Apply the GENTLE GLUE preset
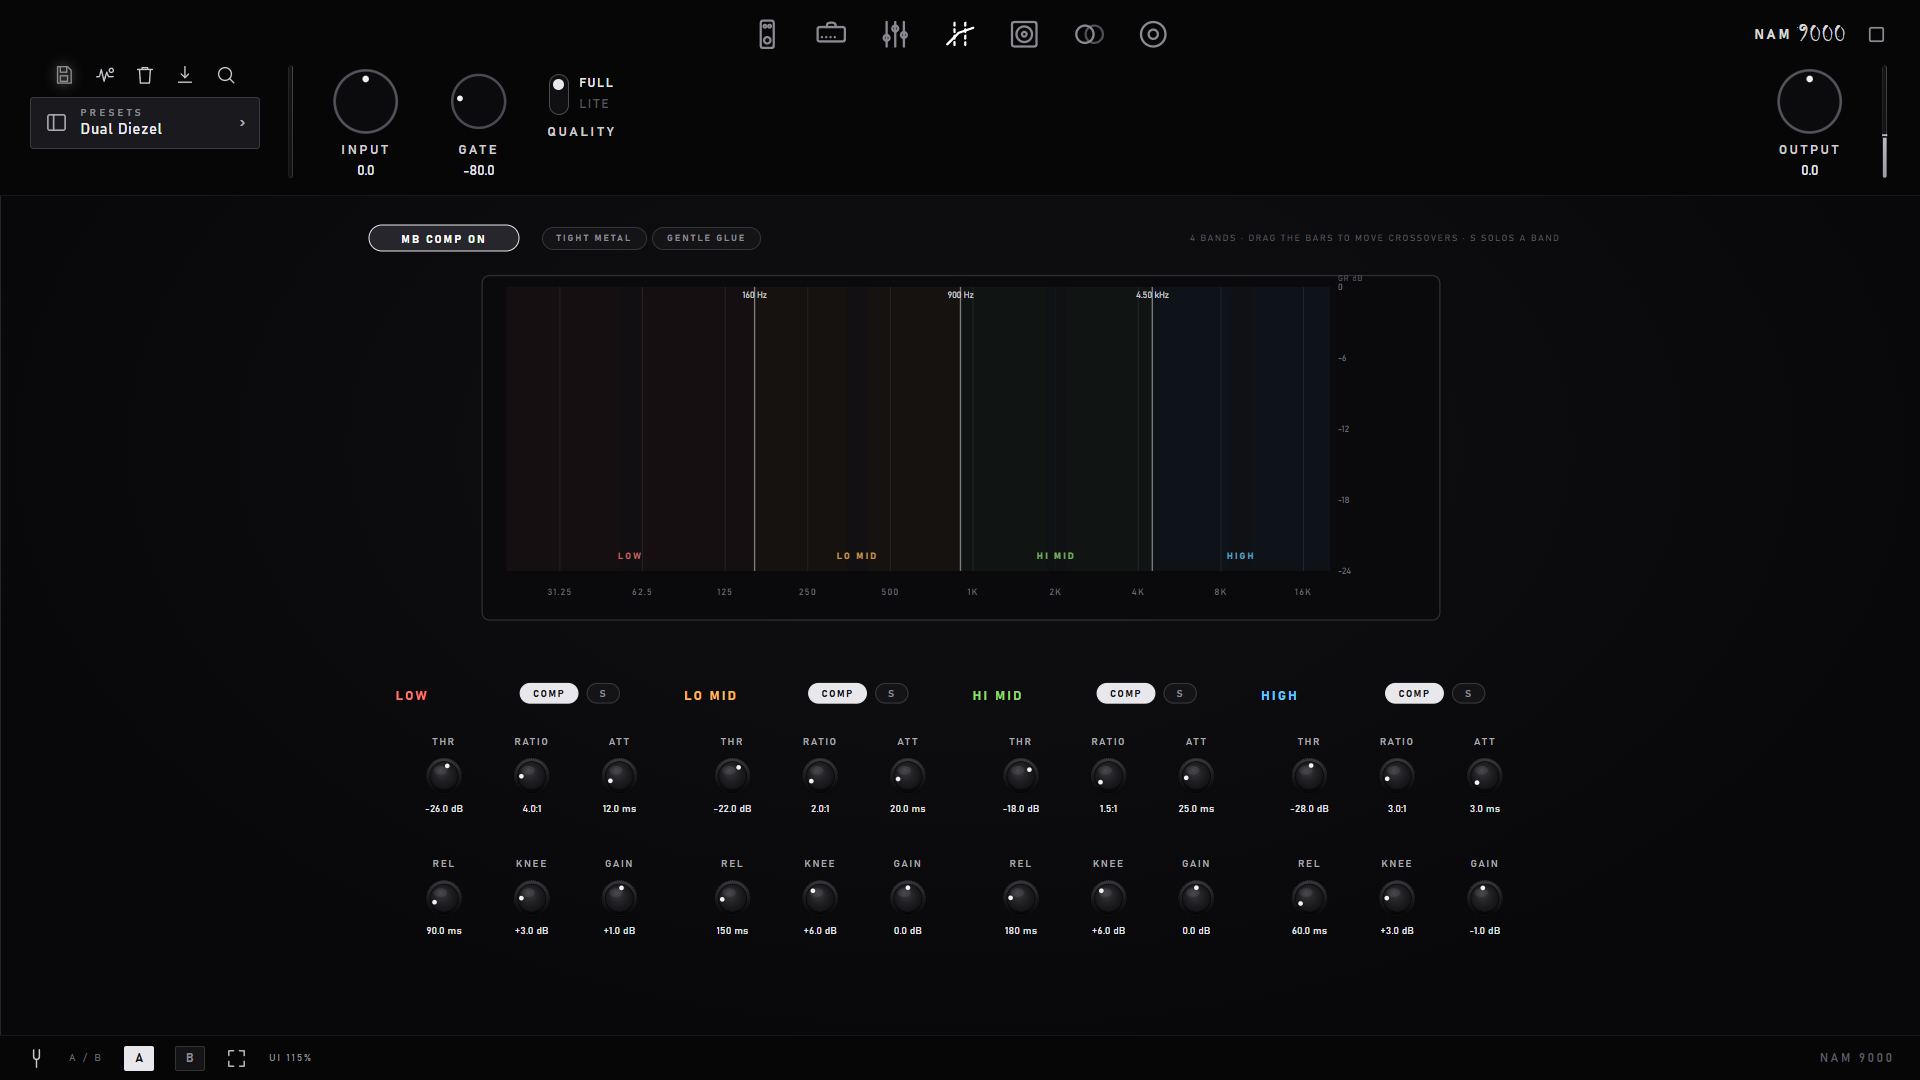The width and height of the screenshot is (1920, 1080). [x=706, y=239]
